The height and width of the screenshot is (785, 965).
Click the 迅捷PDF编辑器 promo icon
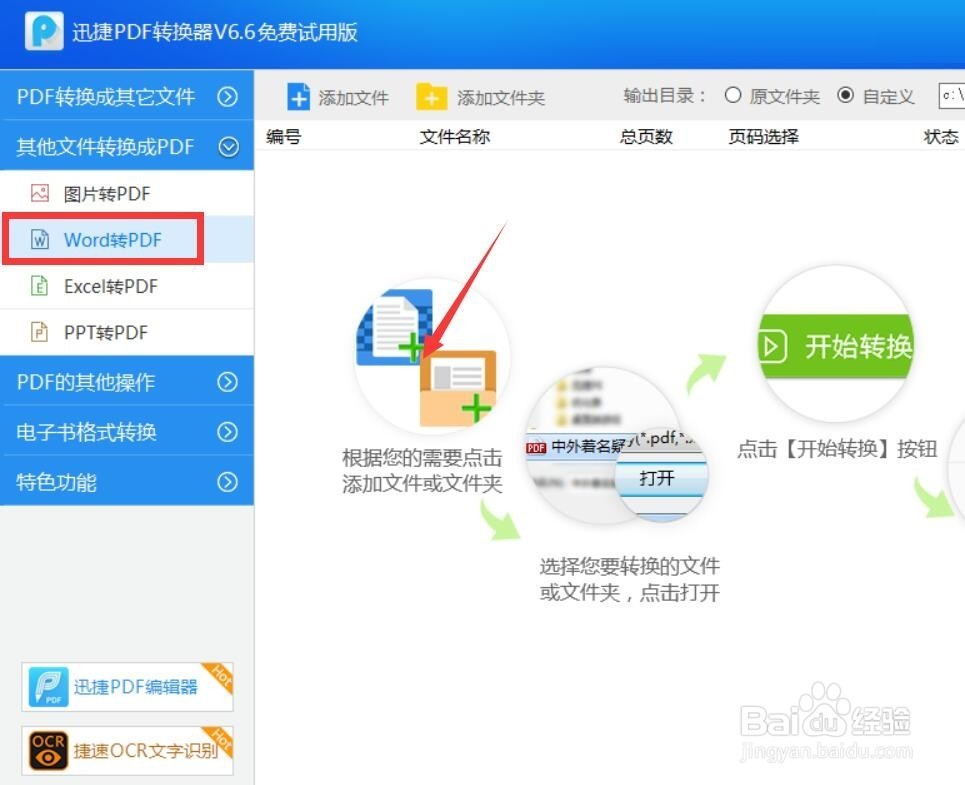pyautogui.click(x=49, y=687)
